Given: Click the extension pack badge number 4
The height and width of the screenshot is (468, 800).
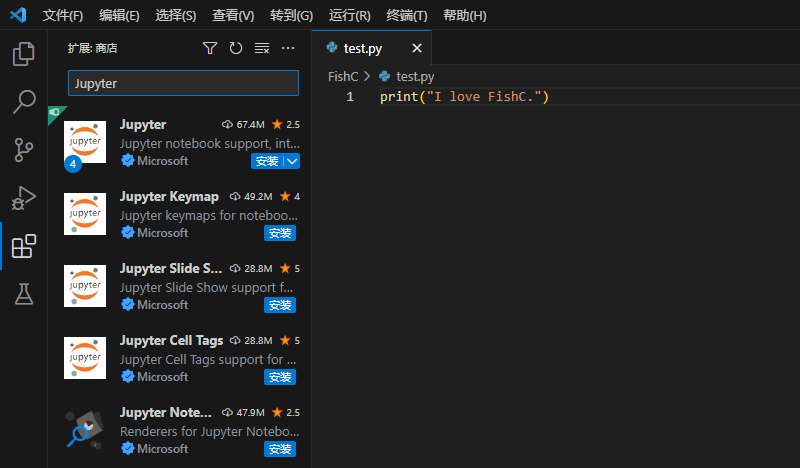Looking at the screenshot, I should [73, 164].
